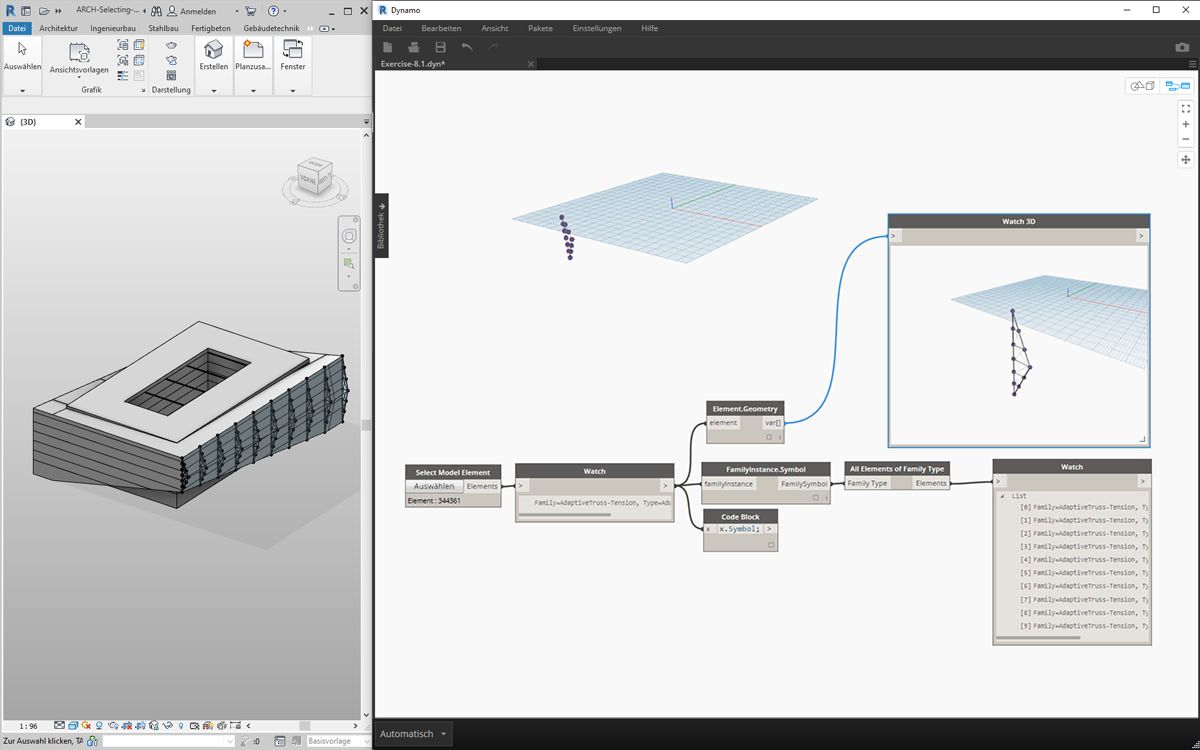Click Dynamo open file toolbar icon
The width and height of the screenshot is (1200, 750).
414,47
